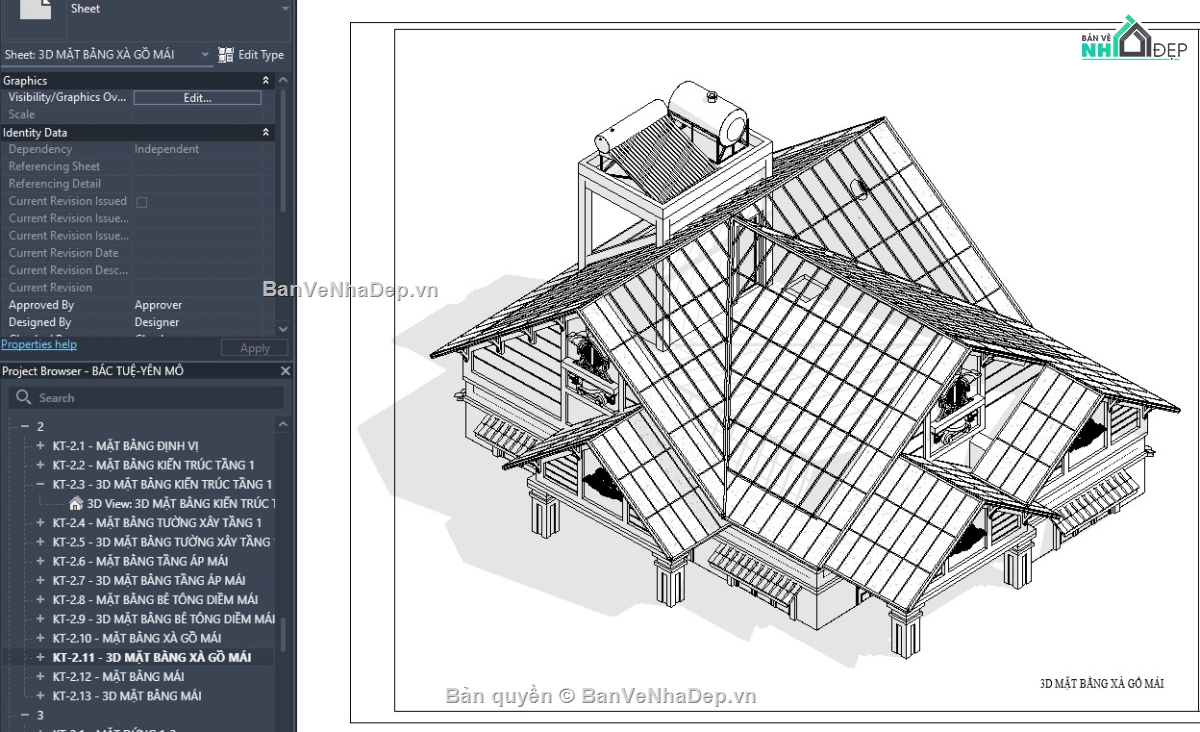This screenshot has height=732, width=1200.
Task: Click the Current Revision Date property label
Action: [63, 253]
